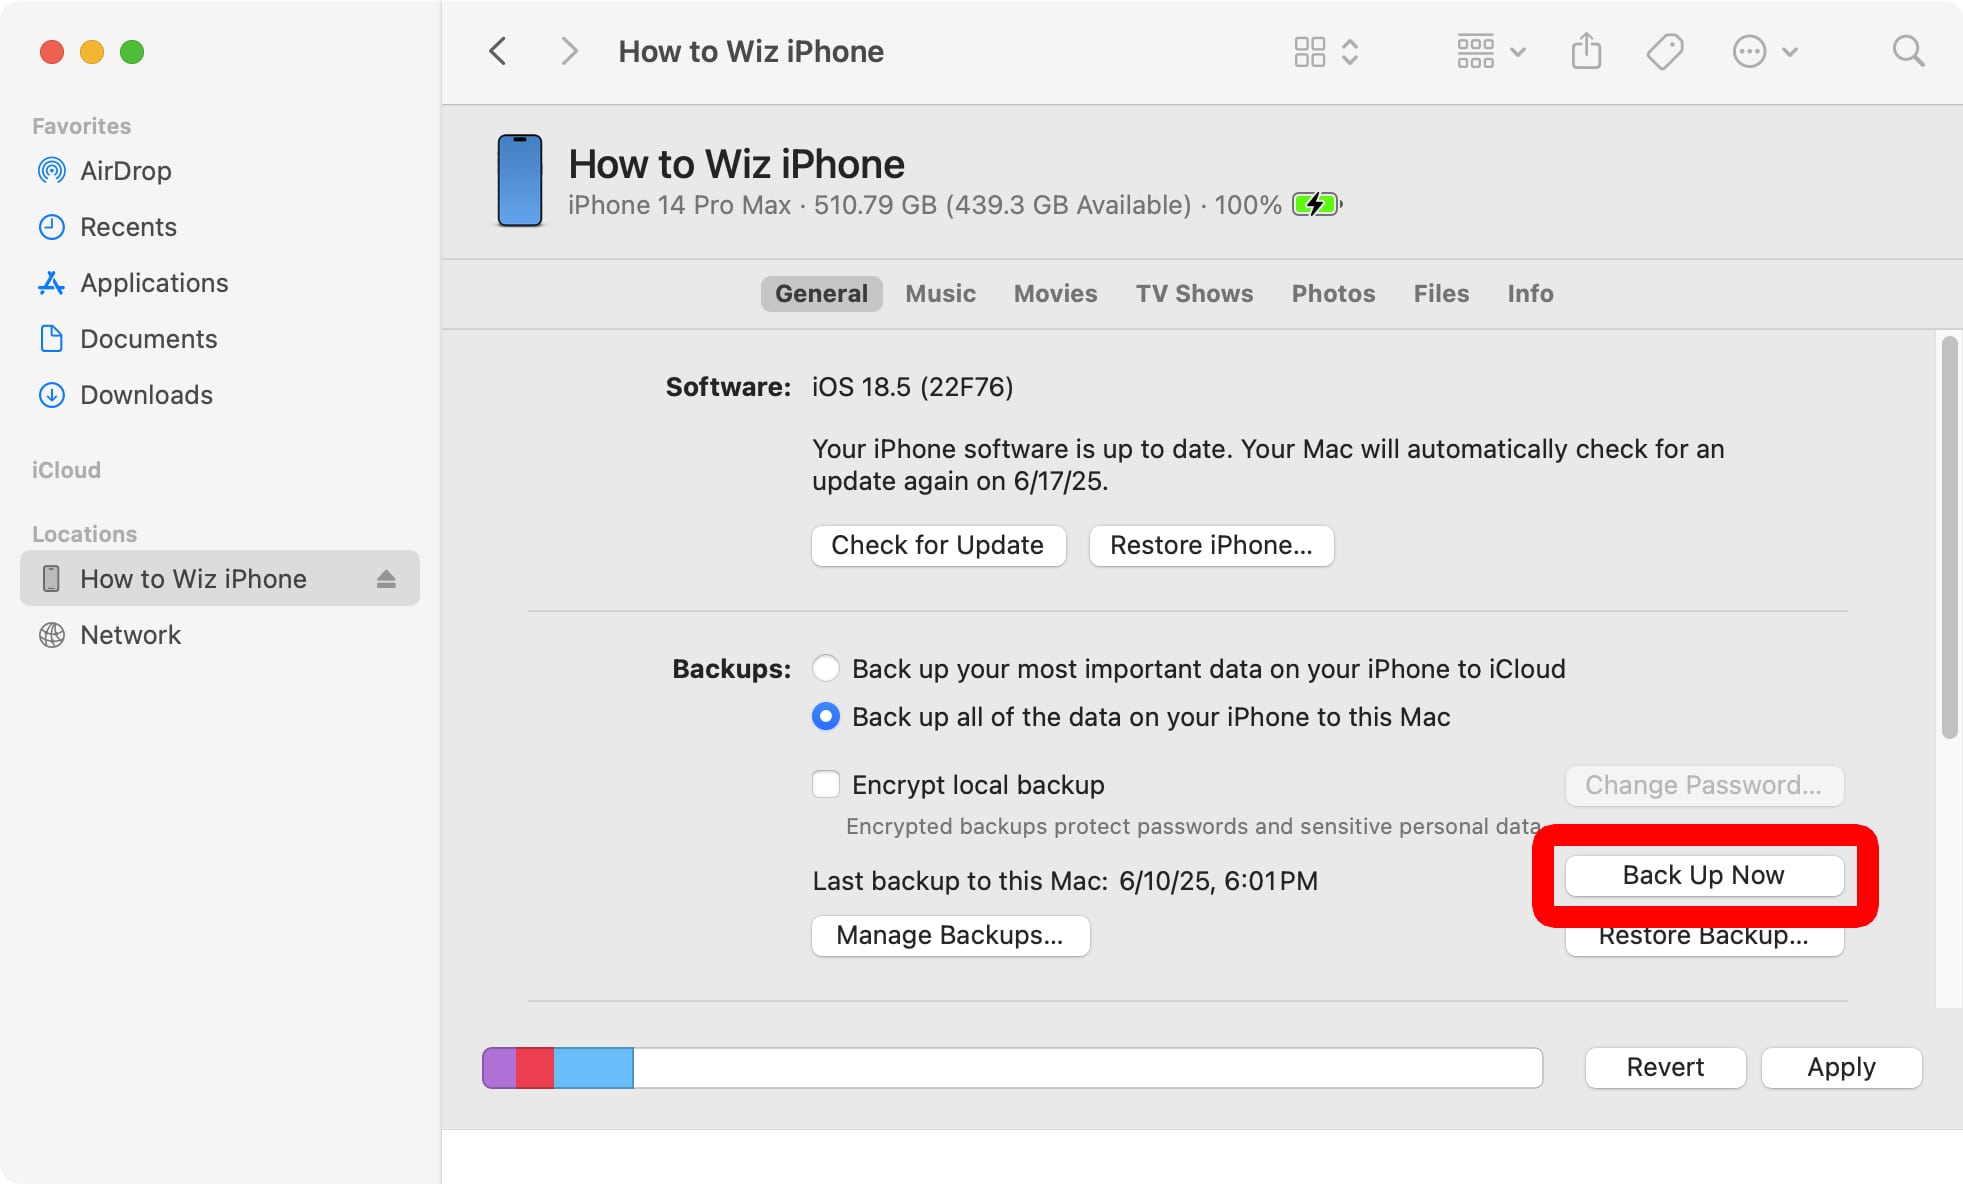Open the Share menu in the toolbar

[x=1586, y=50]
